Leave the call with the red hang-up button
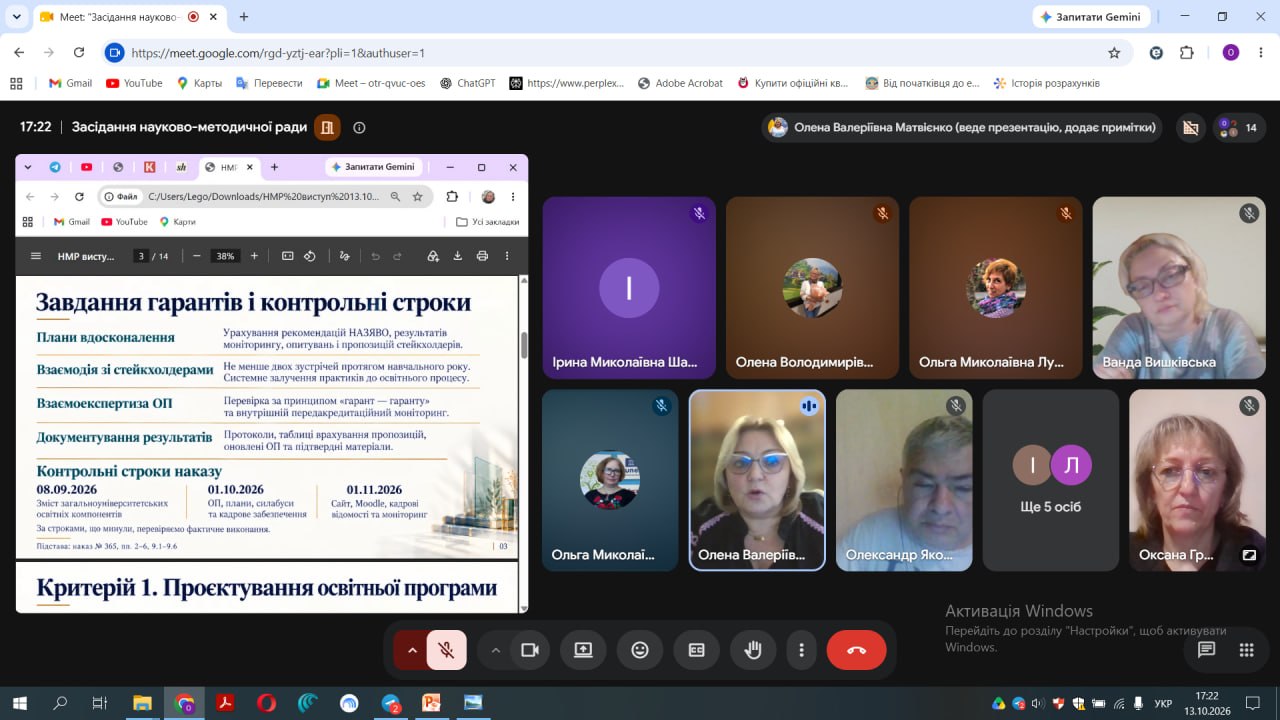1280x720 pixels. pos(856,650)
